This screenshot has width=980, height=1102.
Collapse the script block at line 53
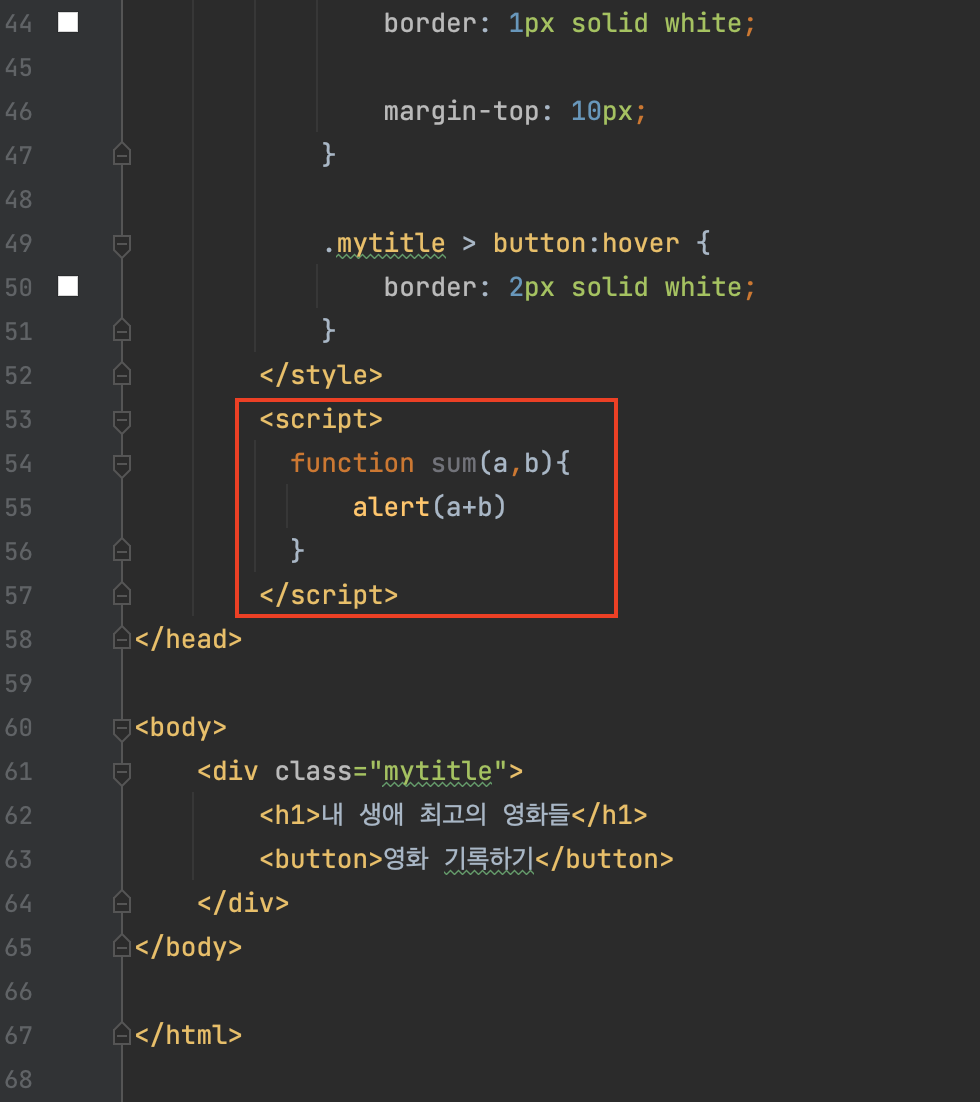[x=122, y=420]
